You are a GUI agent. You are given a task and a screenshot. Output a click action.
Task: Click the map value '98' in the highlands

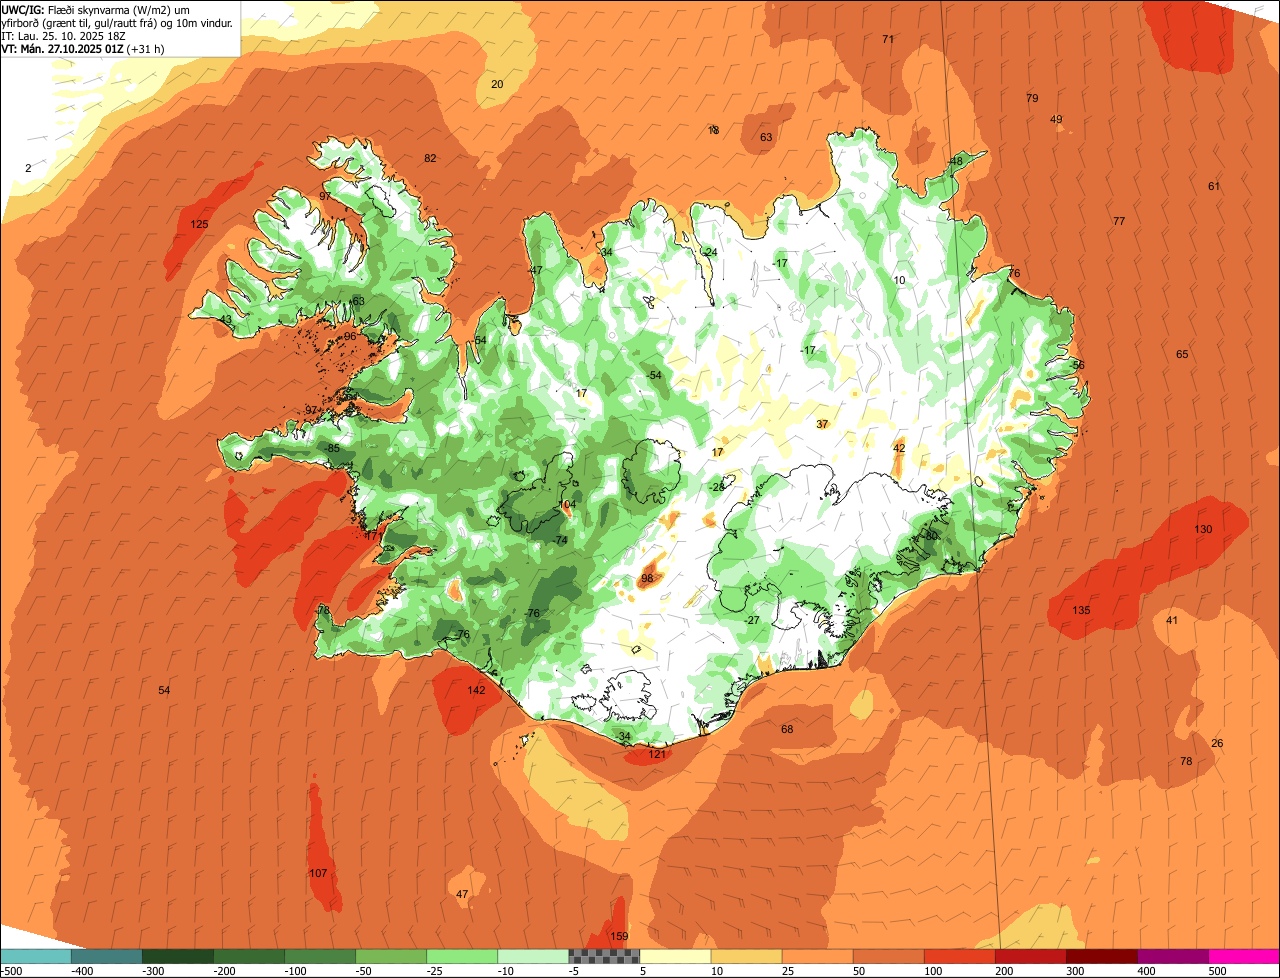[x=647, y=578]
